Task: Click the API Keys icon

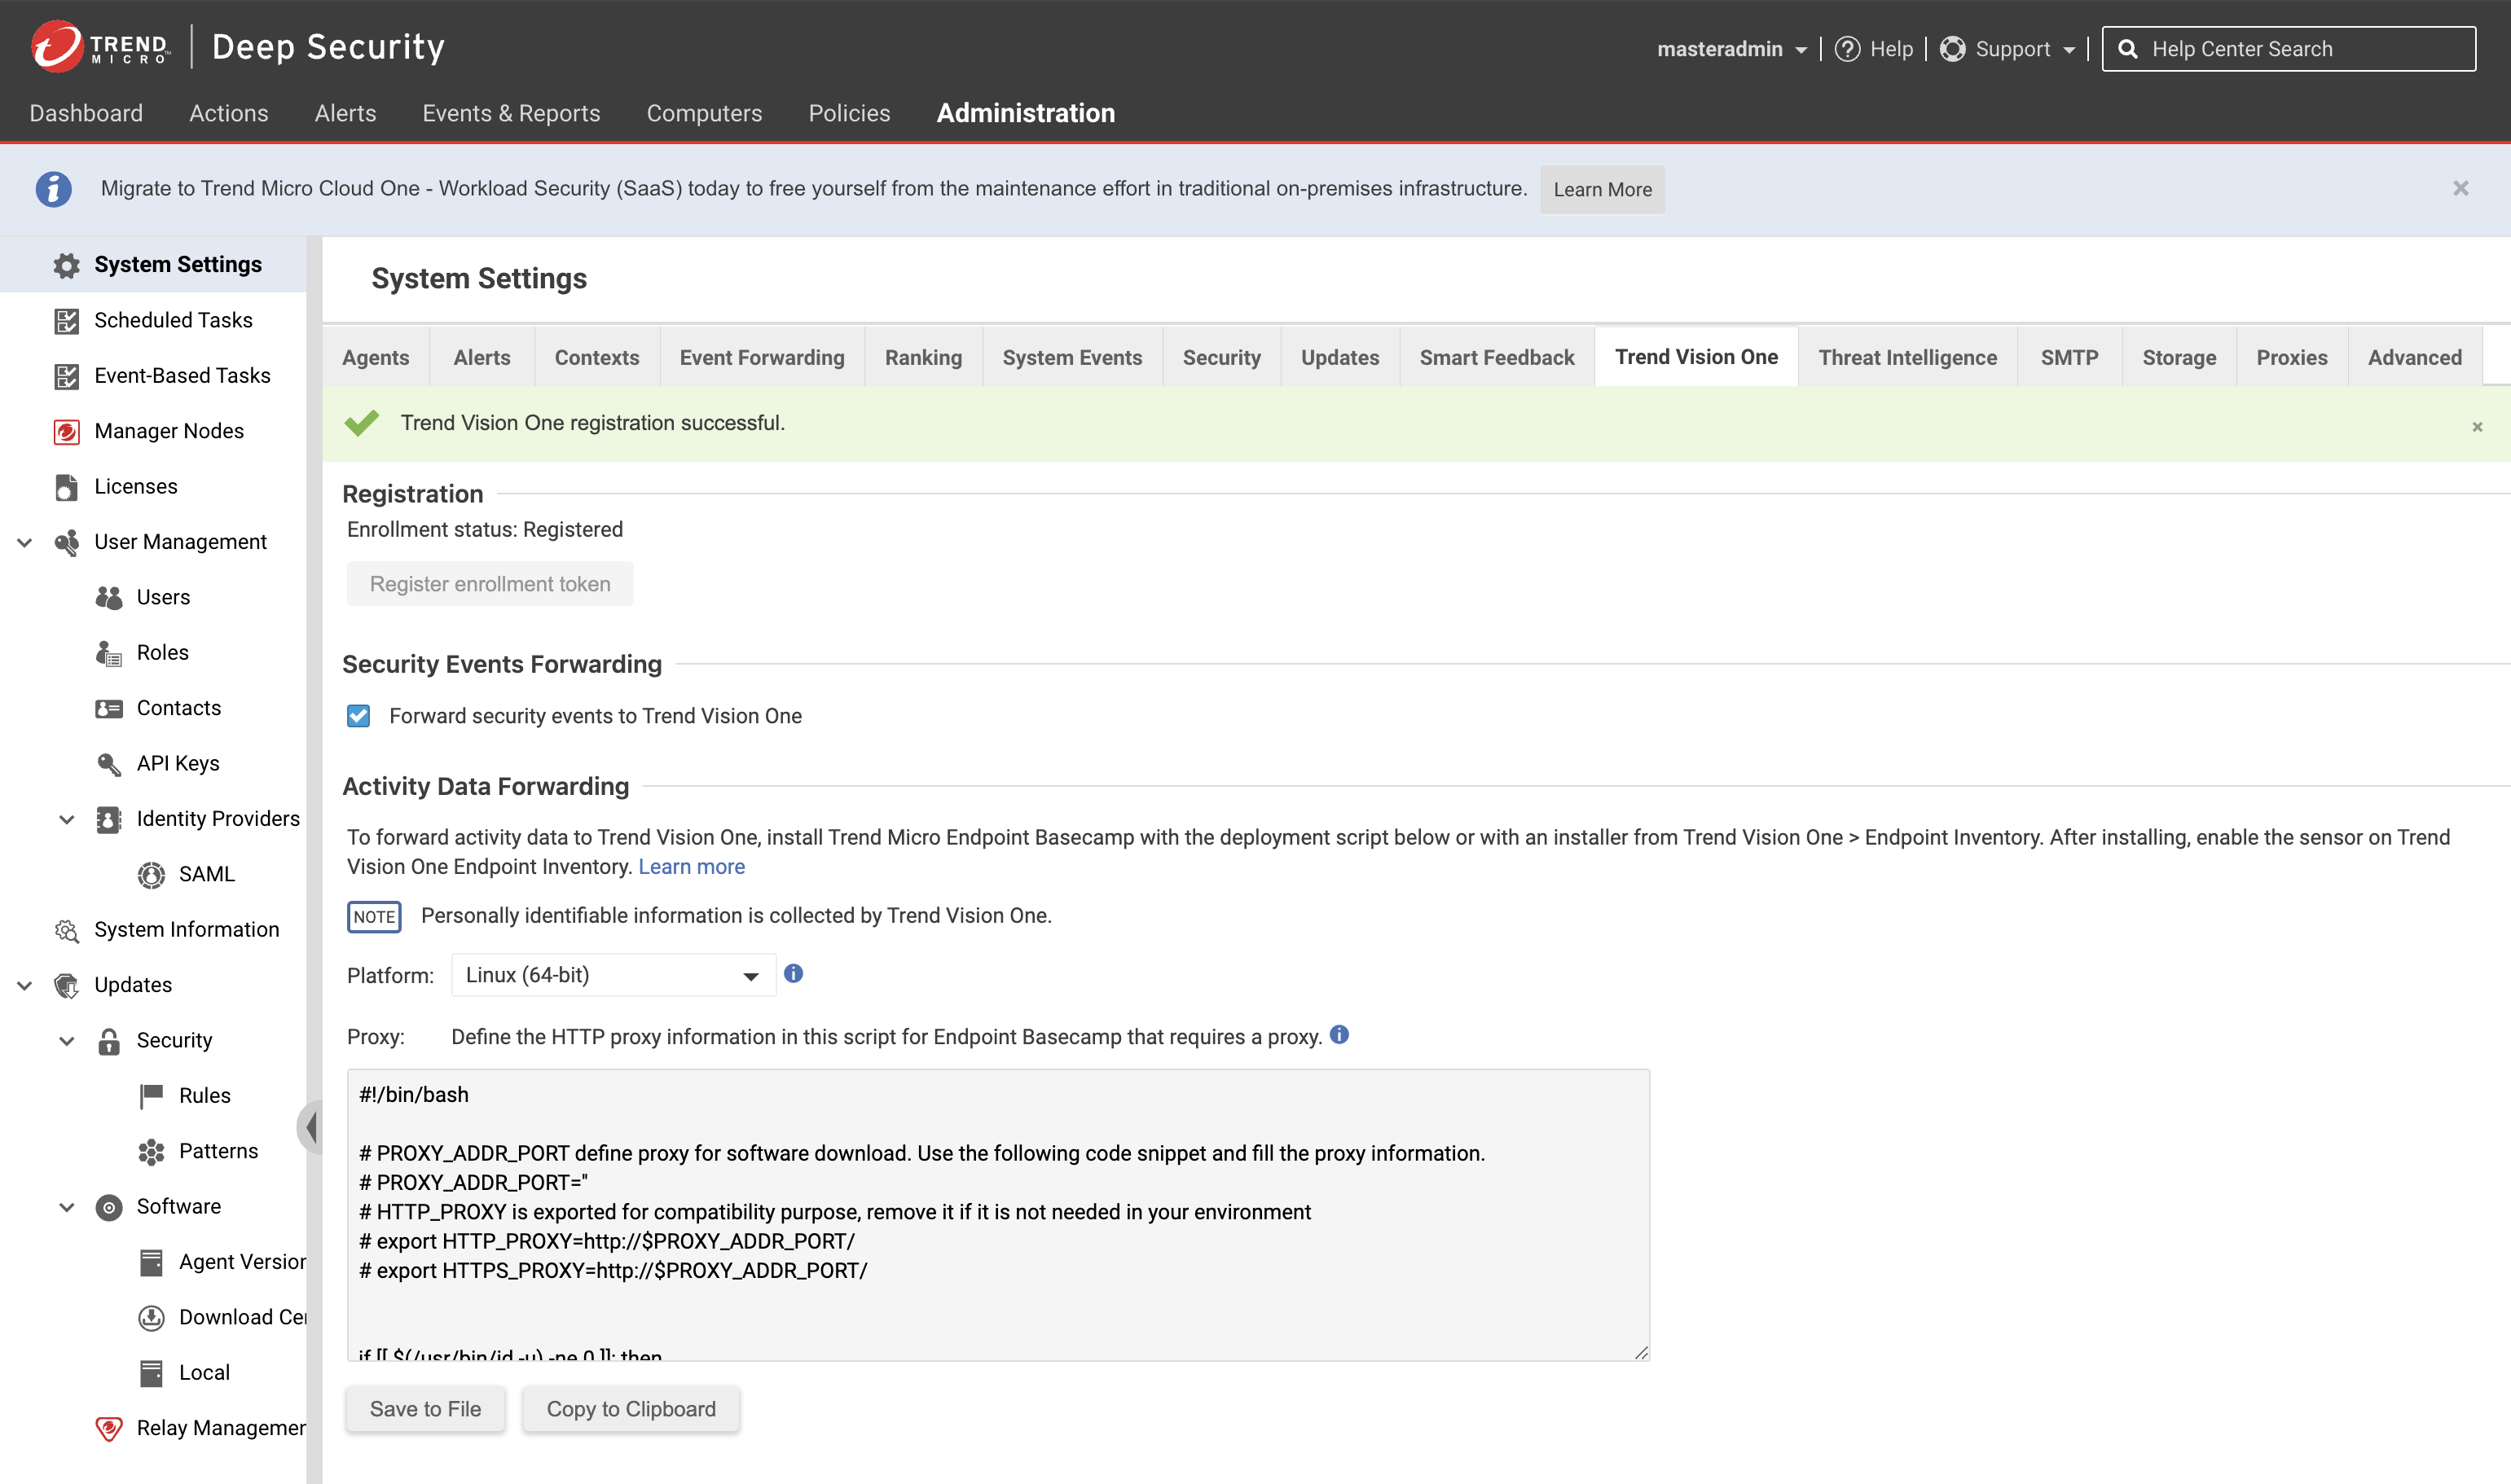Action: [x=109, y=764]
